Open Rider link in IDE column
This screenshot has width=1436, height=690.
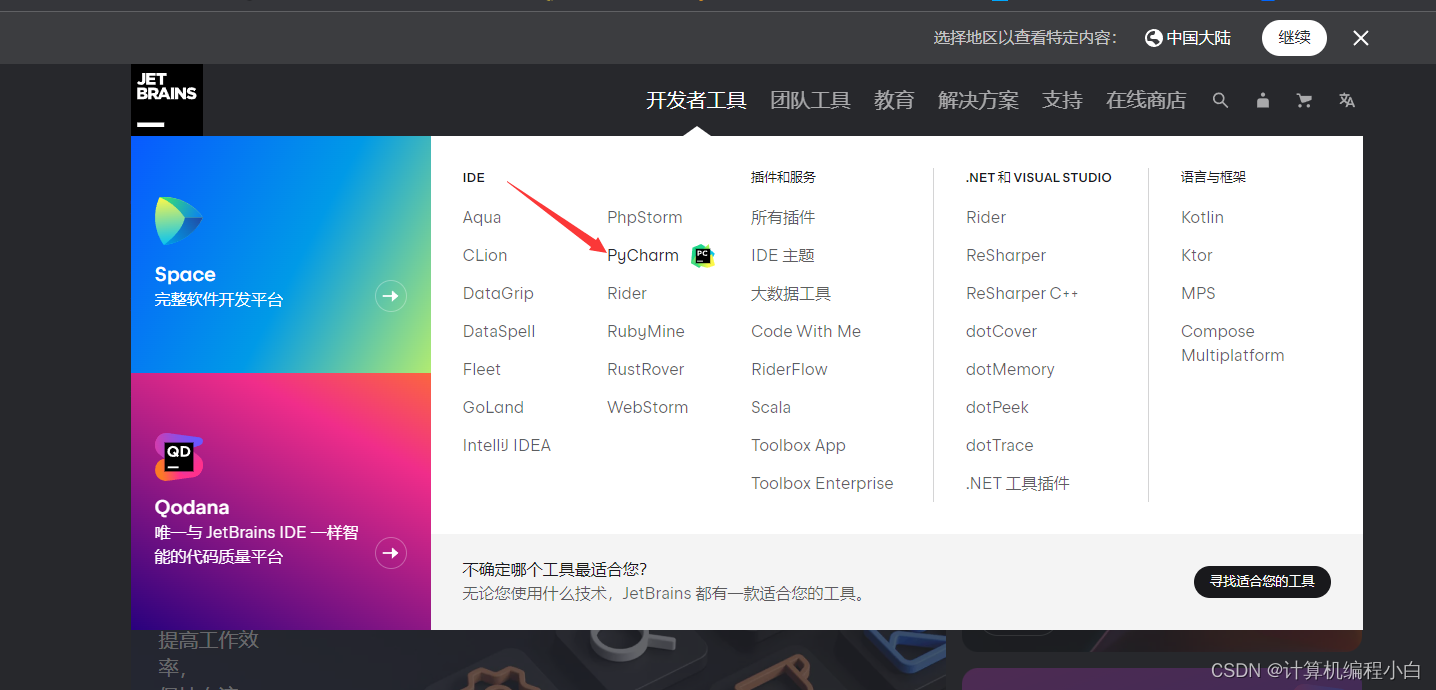point(627,293)
